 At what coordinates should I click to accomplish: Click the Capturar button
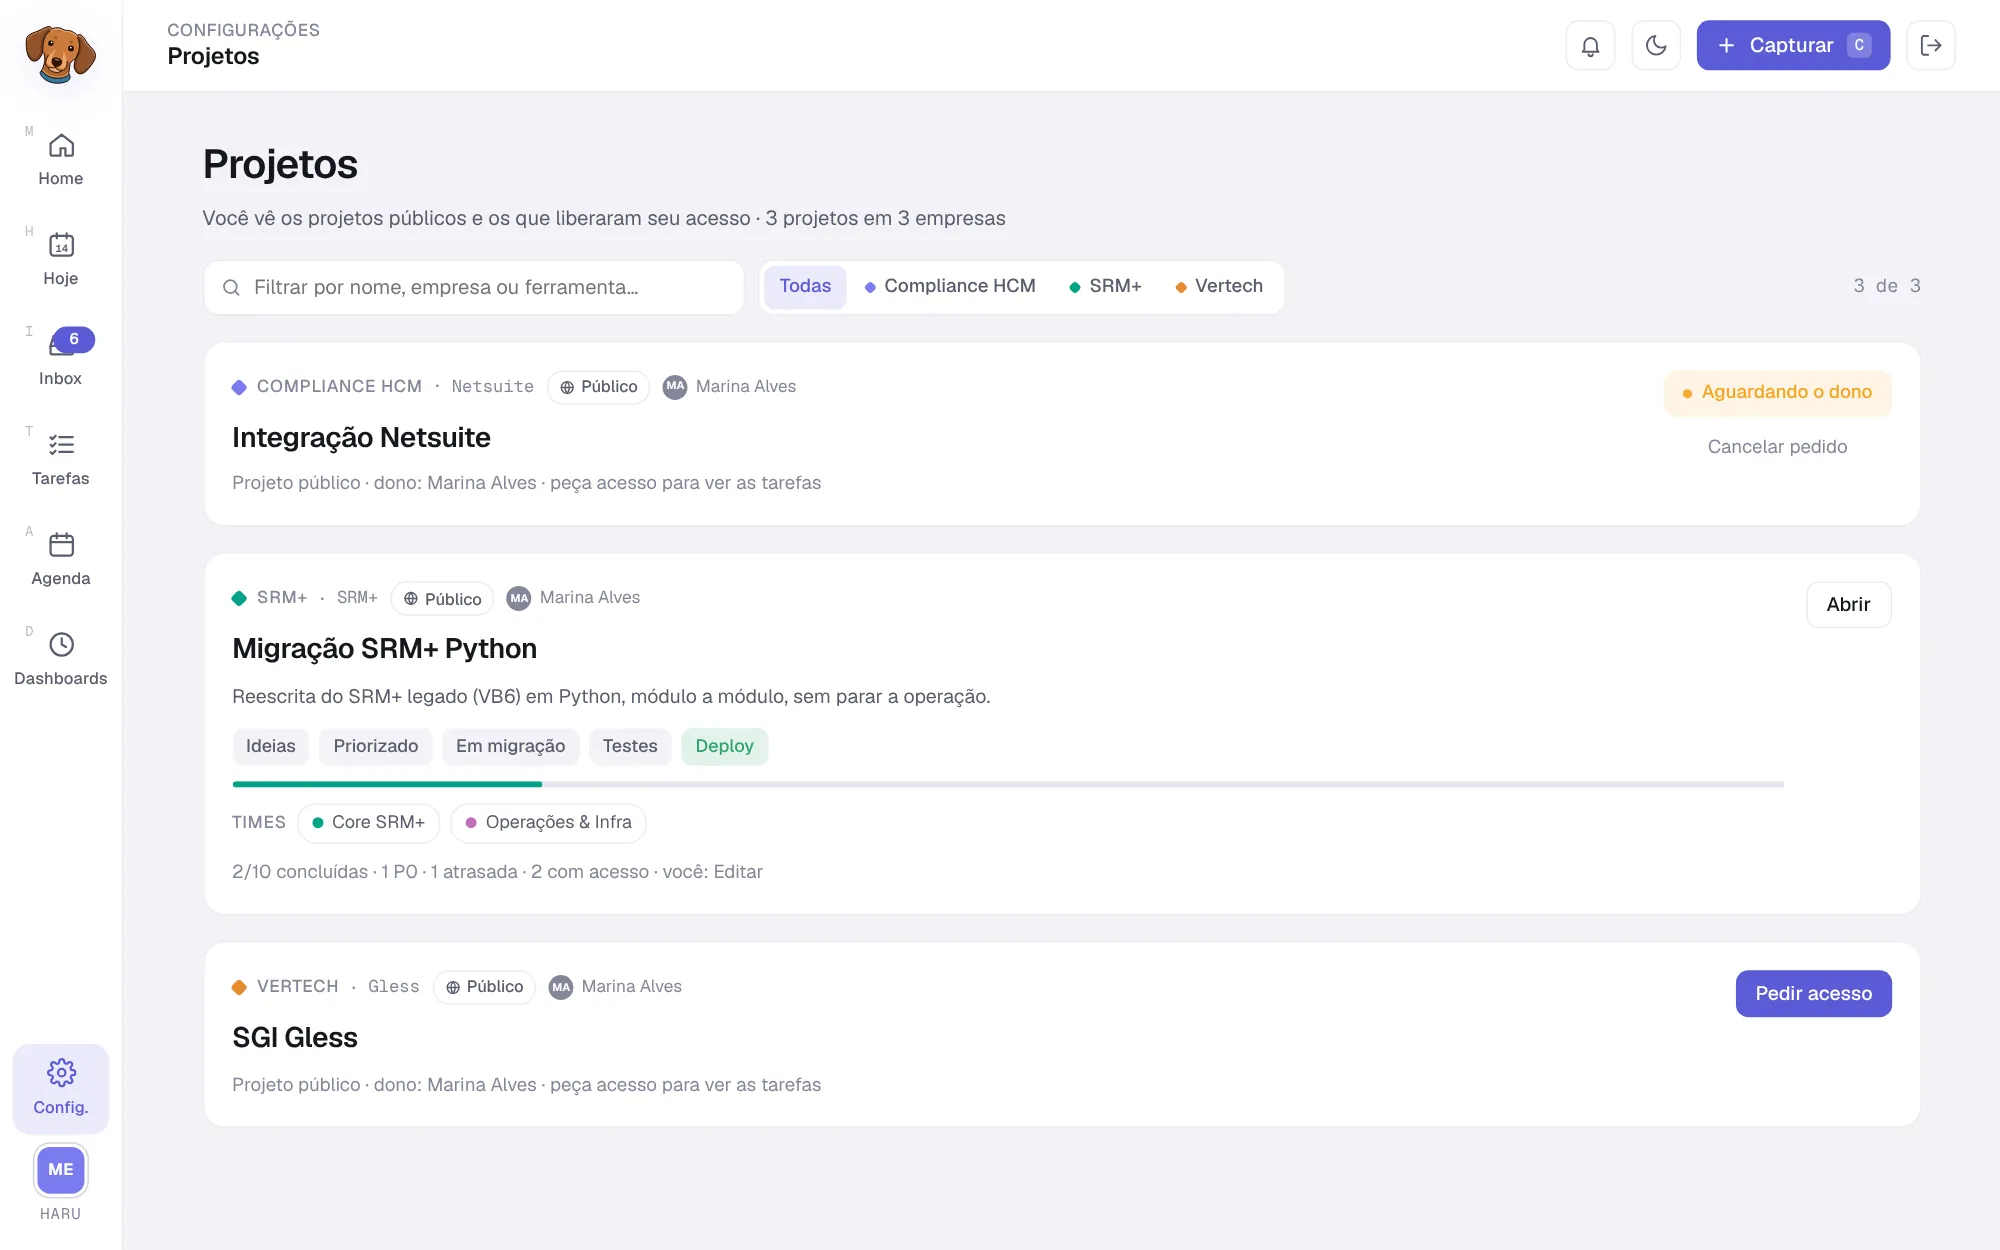tap(1793, 46)
